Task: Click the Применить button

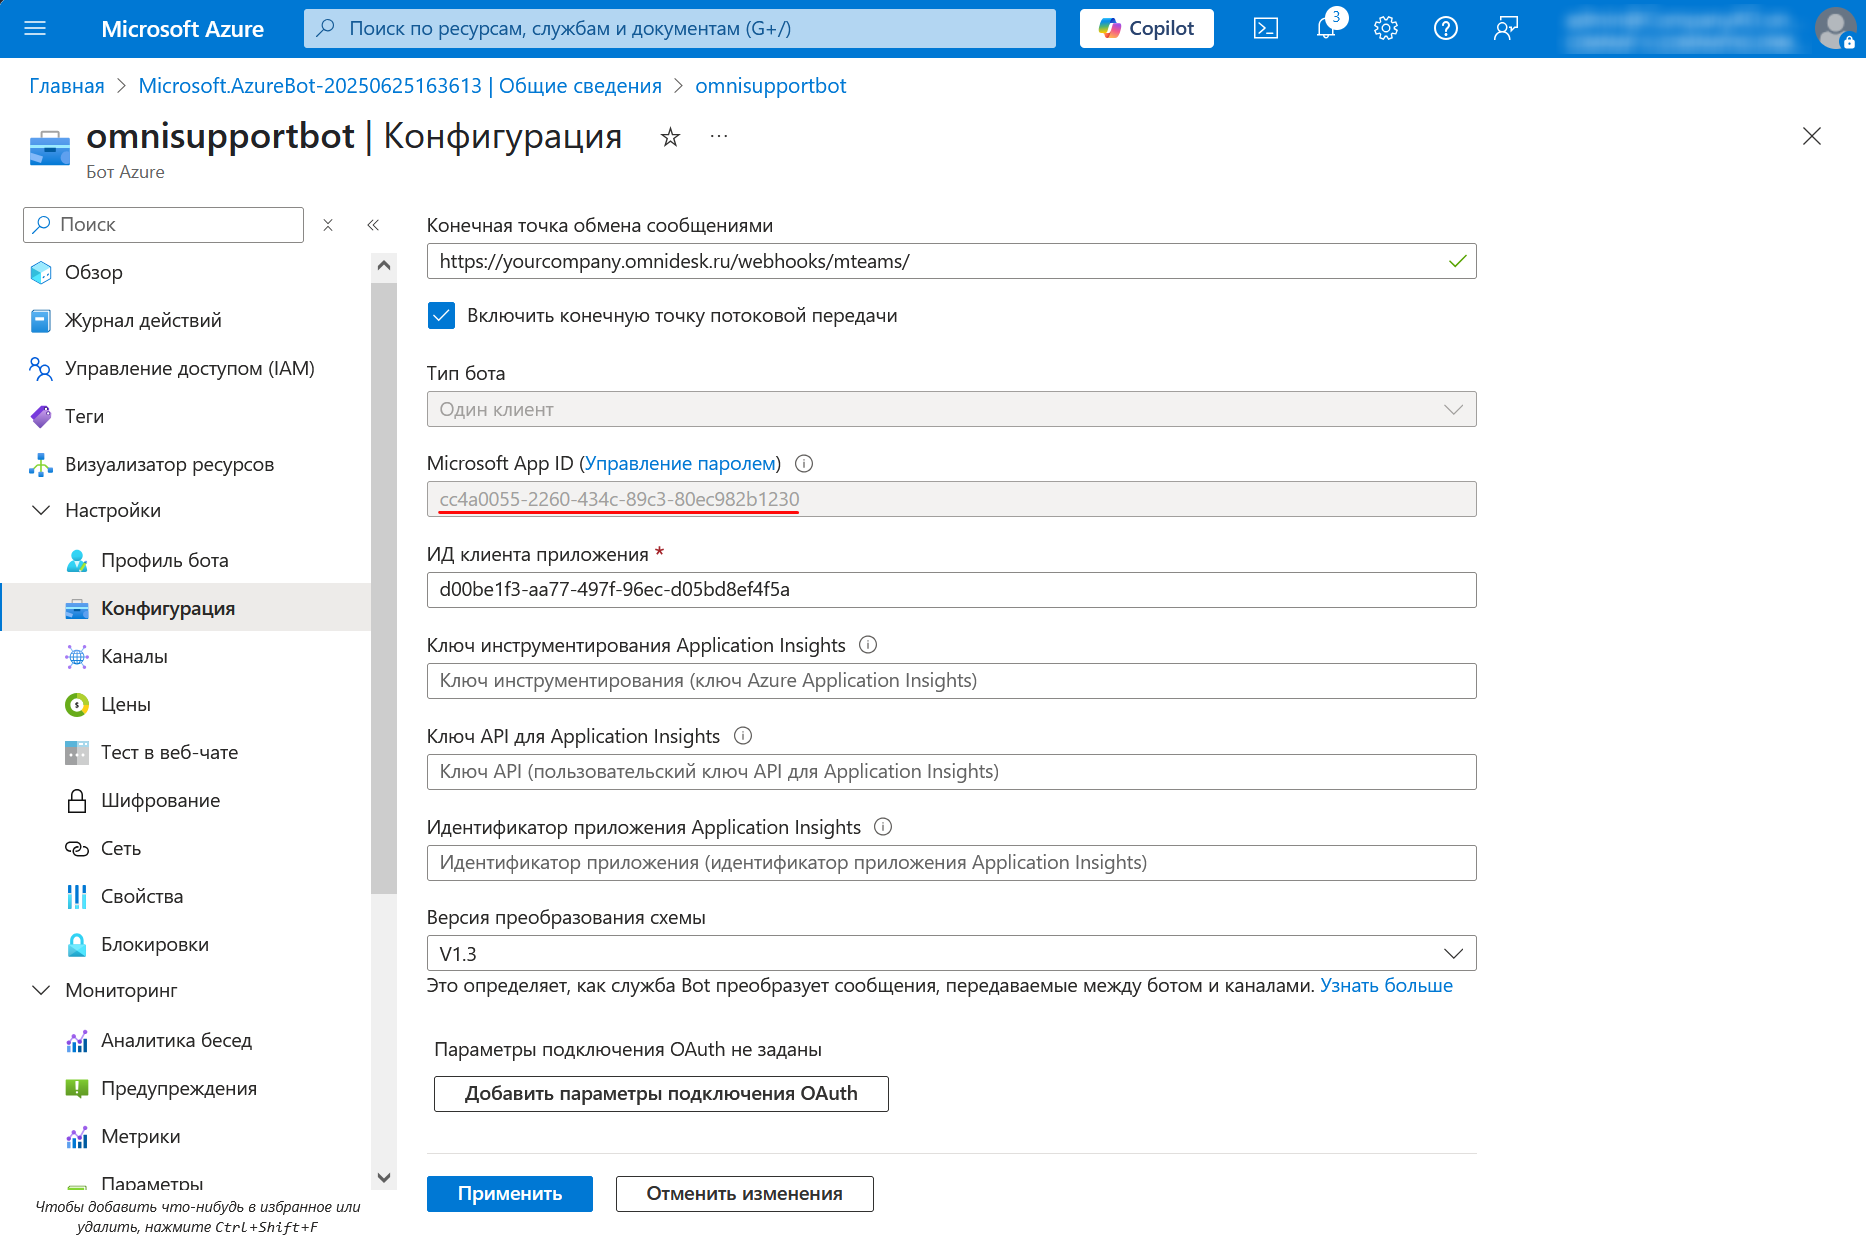Action: 510,1194
